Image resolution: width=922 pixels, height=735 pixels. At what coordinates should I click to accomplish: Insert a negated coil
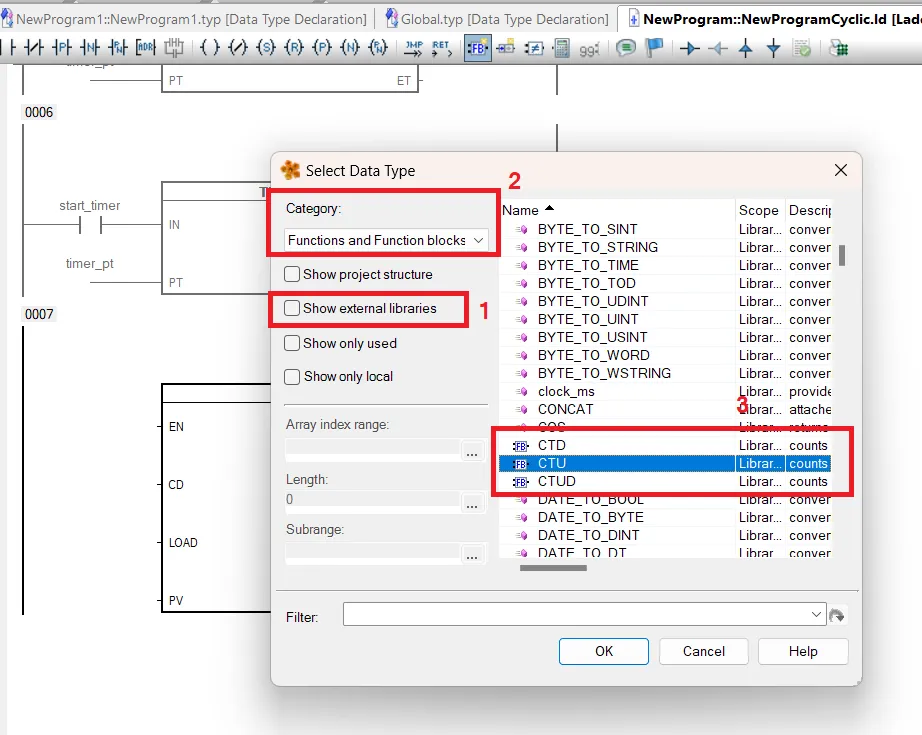coord(238,48)
